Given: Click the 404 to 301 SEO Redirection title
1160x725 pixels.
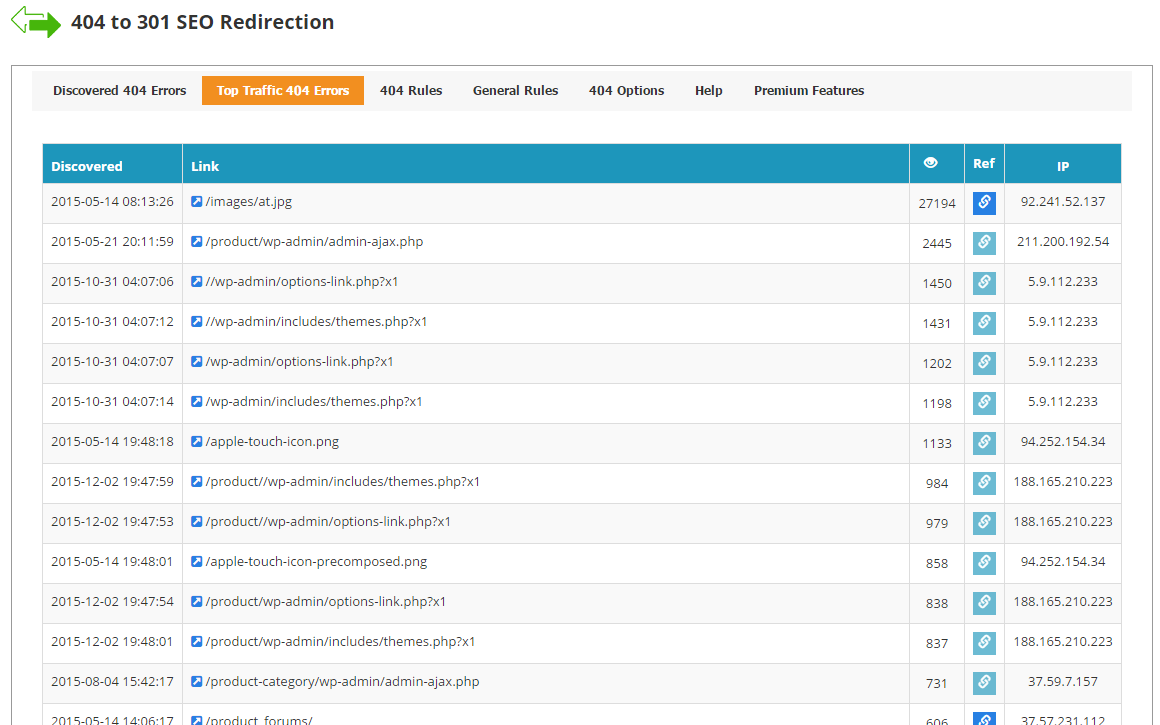Looking at the screenshot, I should pyautogui.click(x=203, y=22).
